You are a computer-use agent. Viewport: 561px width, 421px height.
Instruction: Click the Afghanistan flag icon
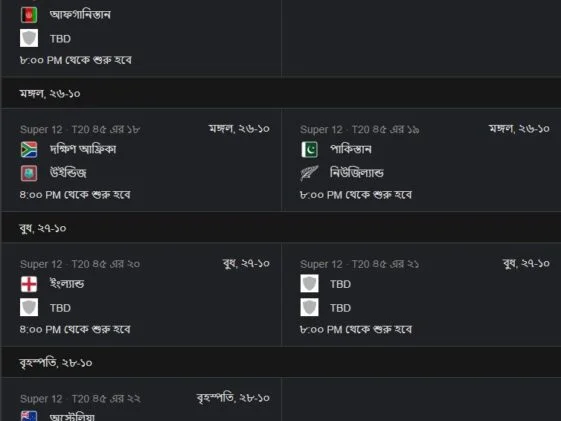(x=29, y=15)
